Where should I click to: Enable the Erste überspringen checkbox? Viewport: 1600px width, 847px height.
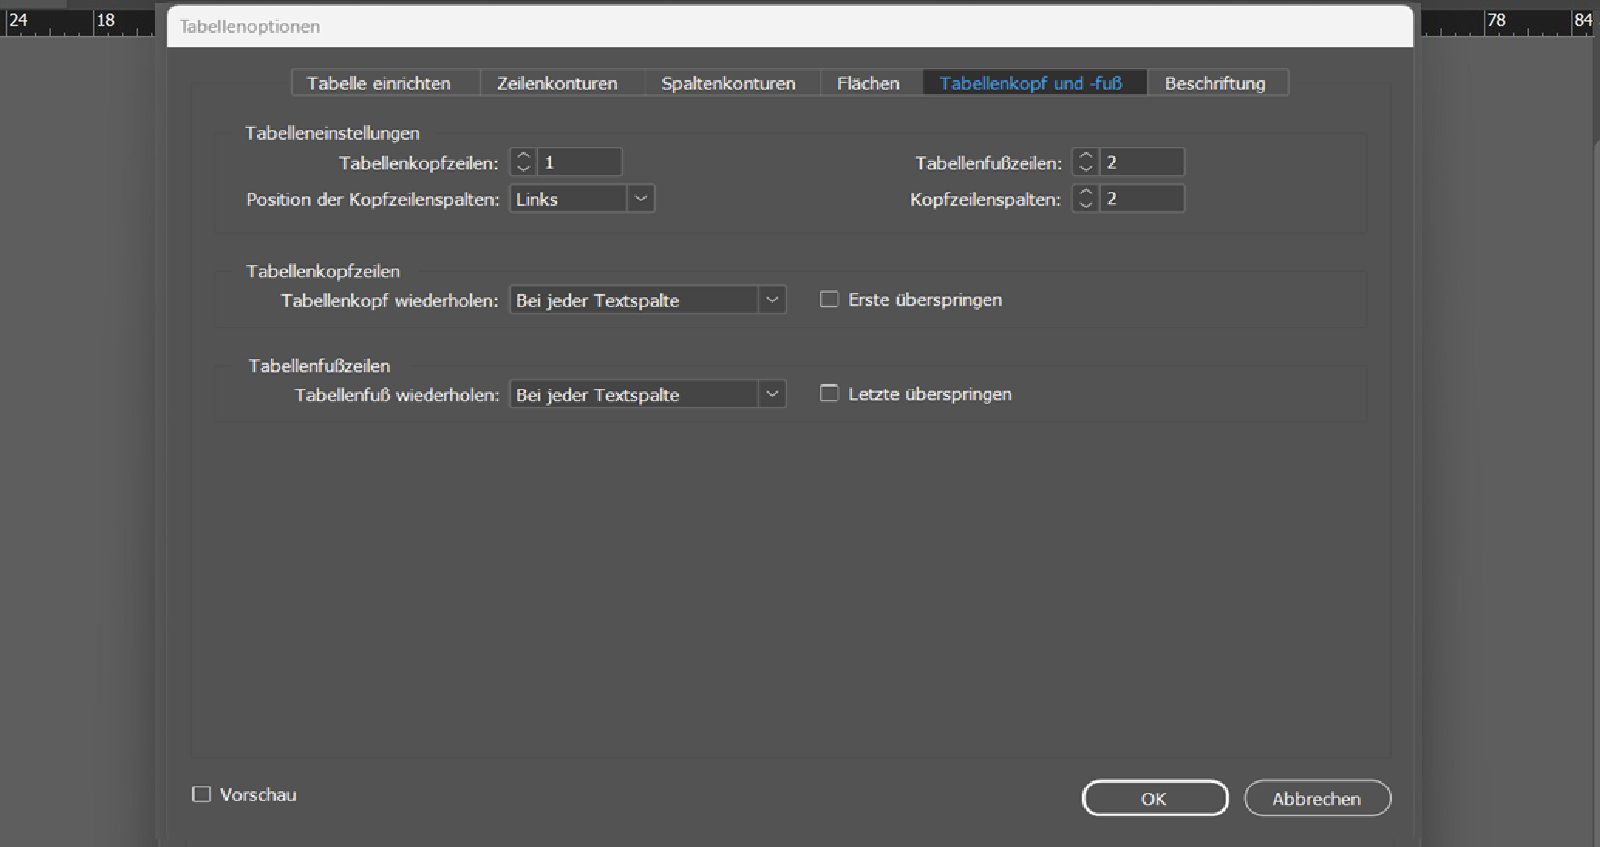(x=829, y=299)
